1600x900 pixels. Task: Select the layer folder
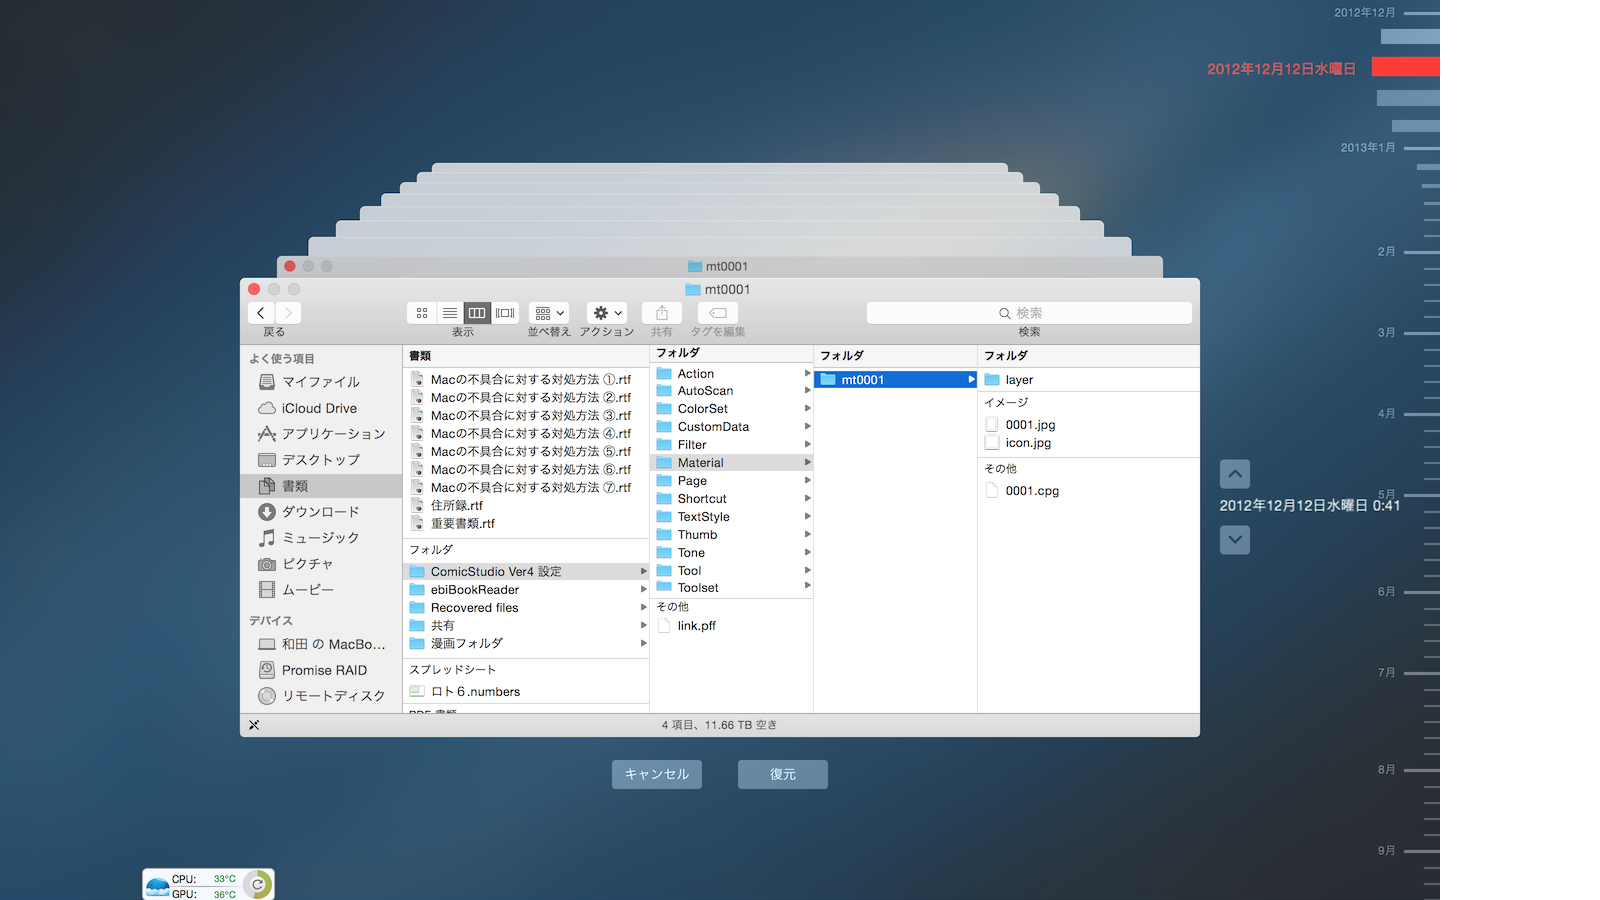(1019, 380)
